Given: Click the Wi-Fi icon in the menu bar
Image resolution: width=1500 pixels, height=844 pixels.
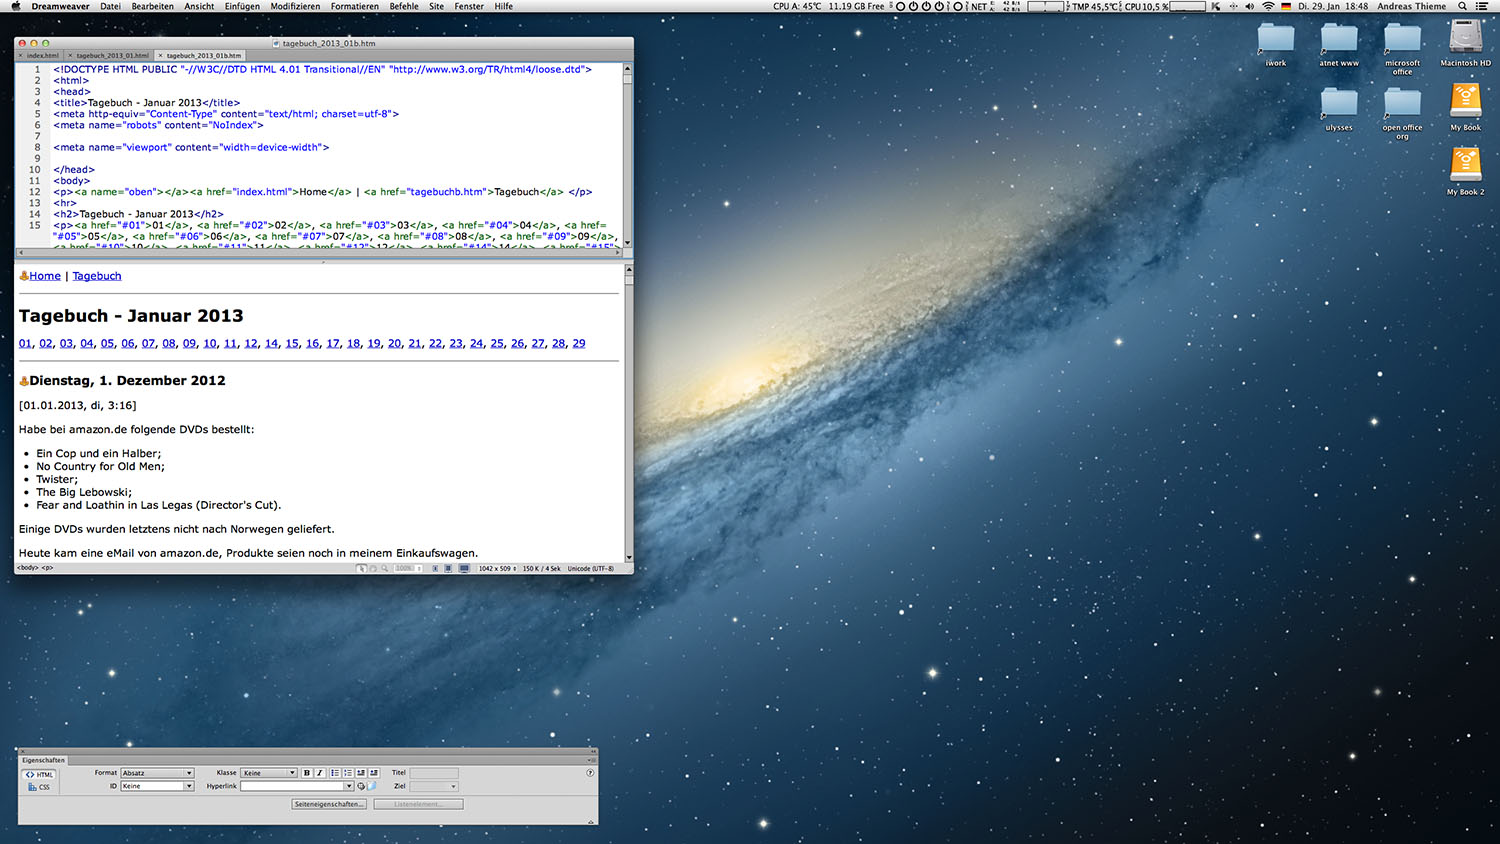Looking at the screenshot, I should pos(1268,6).
